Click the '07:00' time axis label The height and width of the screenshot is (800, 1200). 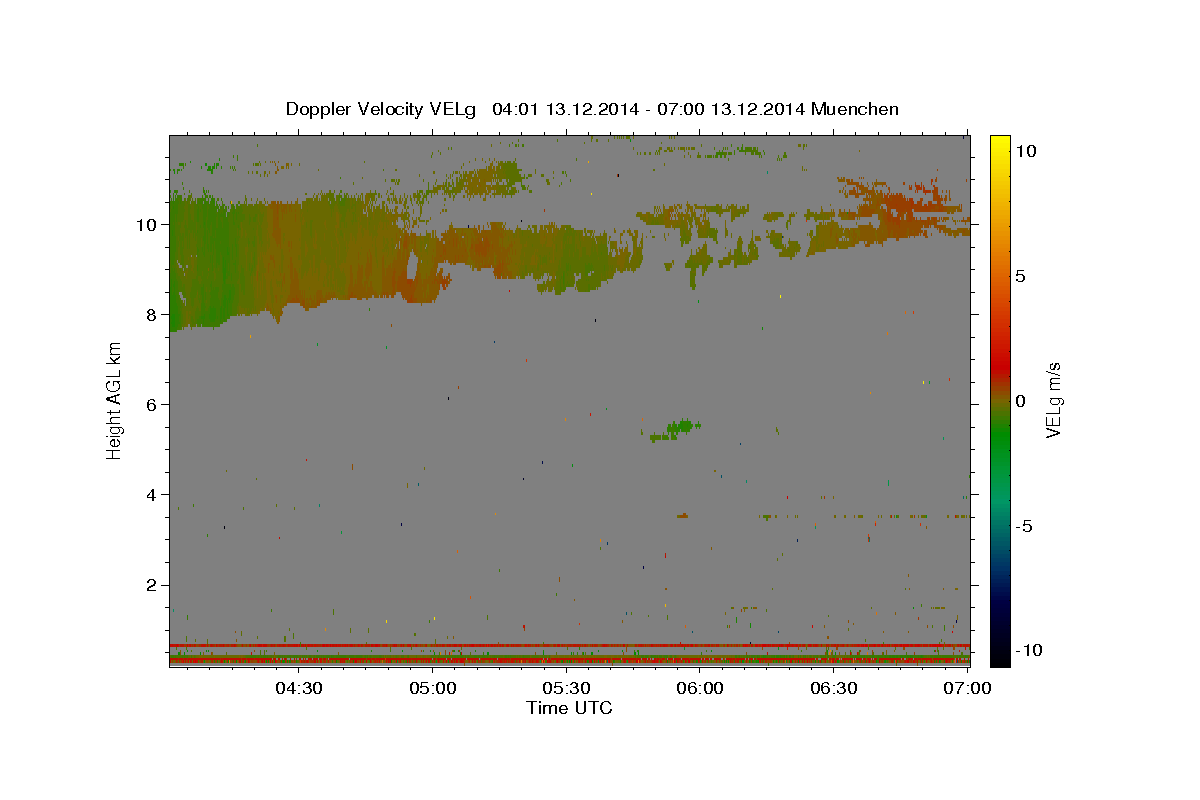(968, 688)
